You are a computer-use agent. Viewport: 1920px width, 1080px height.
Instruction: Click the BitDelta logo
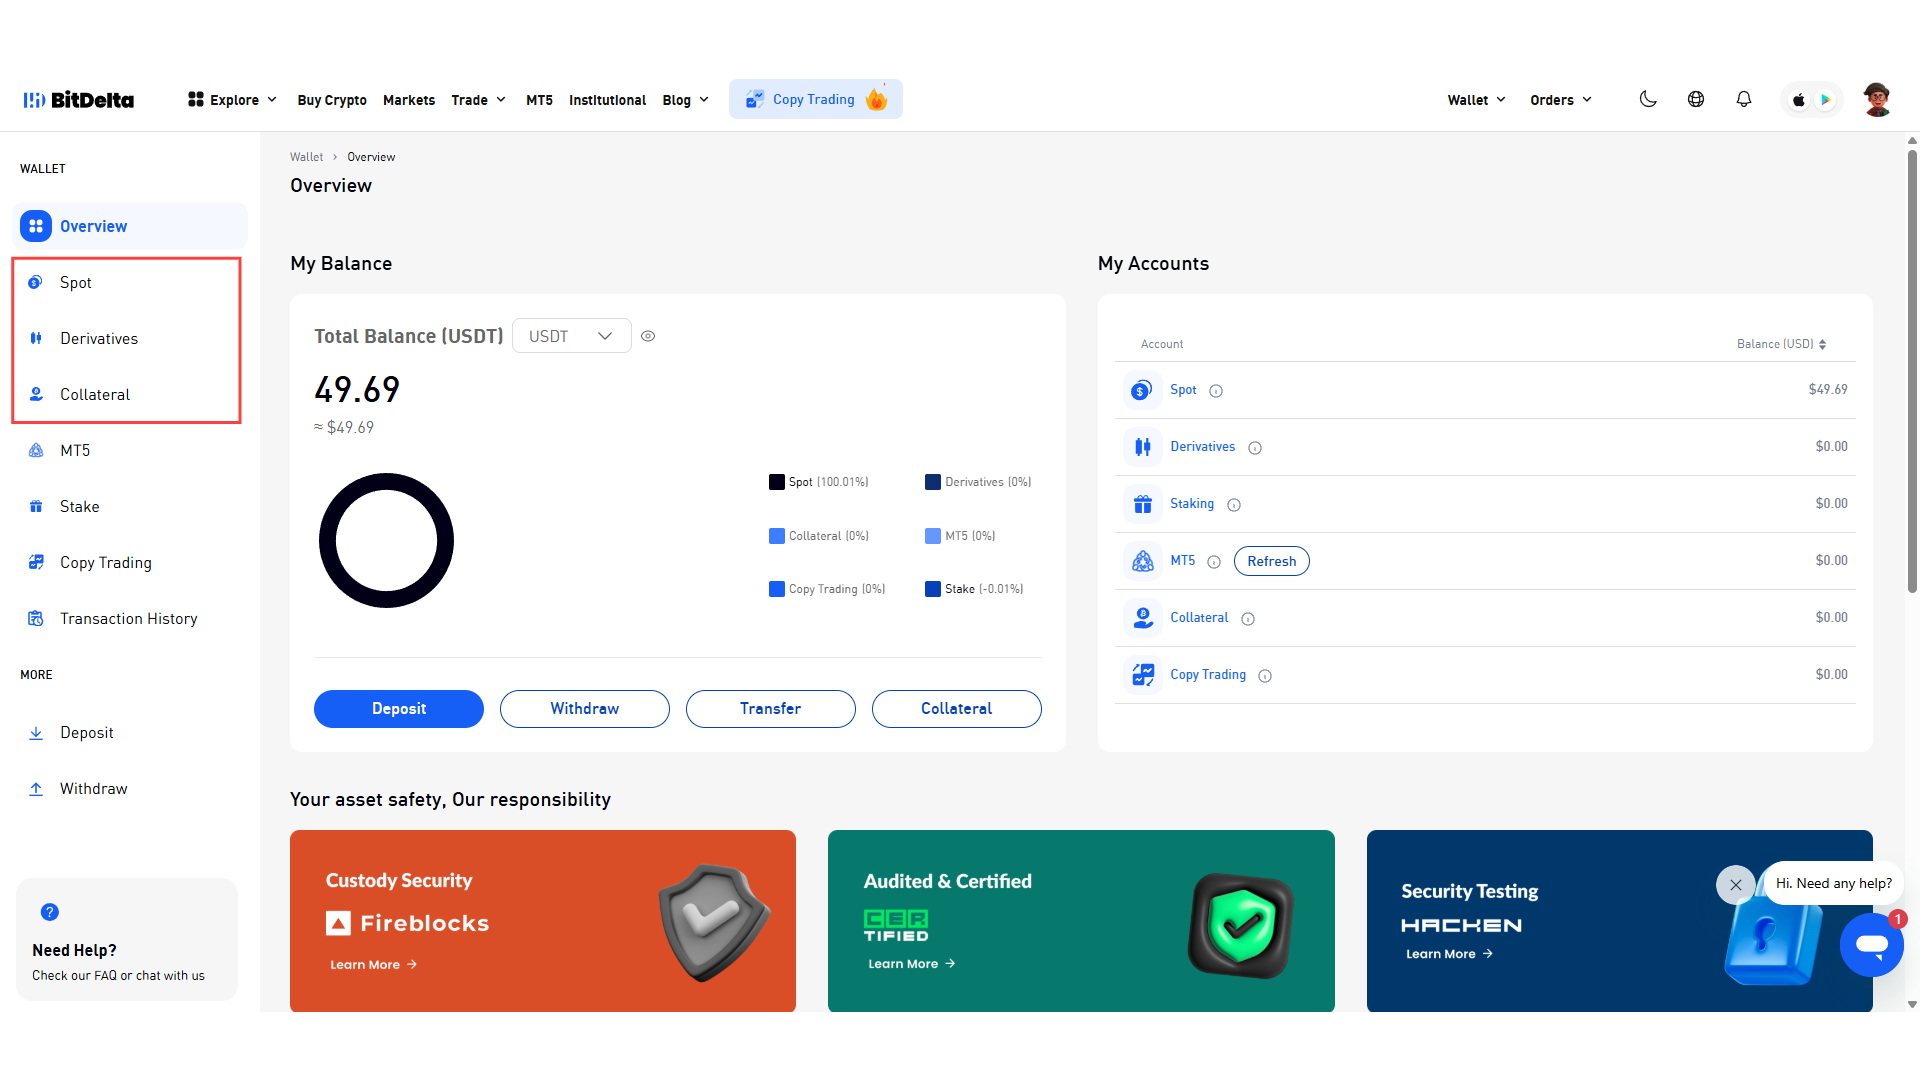click(79, 100)
